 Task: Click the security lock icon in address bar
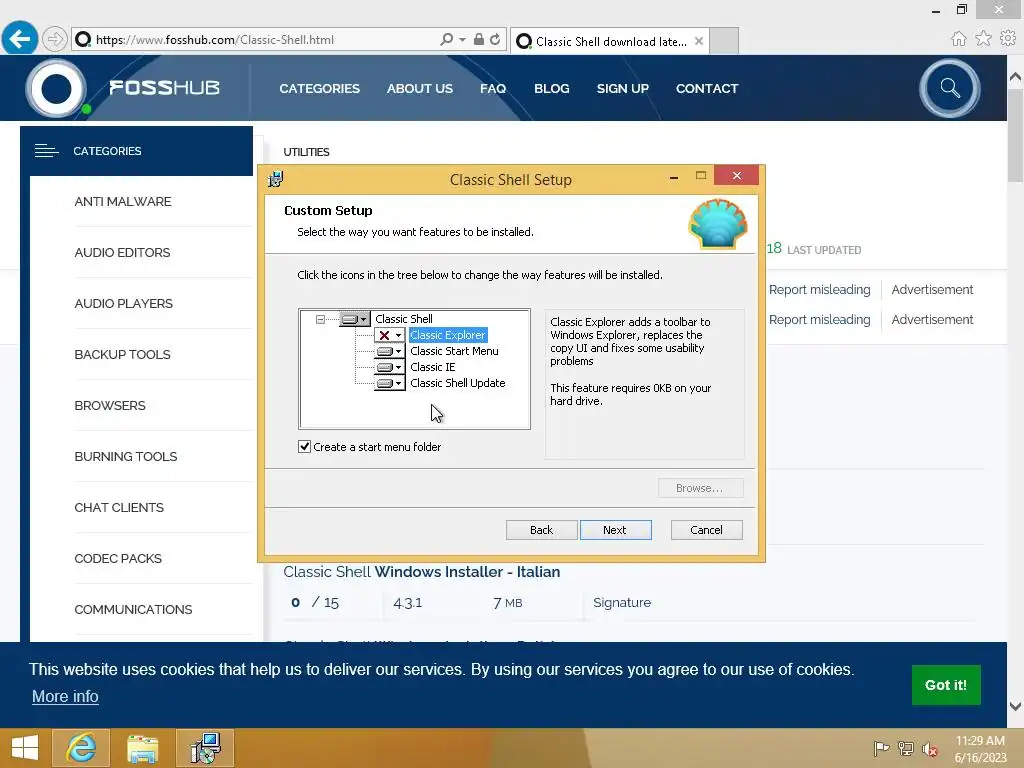[x=479, y=39]
